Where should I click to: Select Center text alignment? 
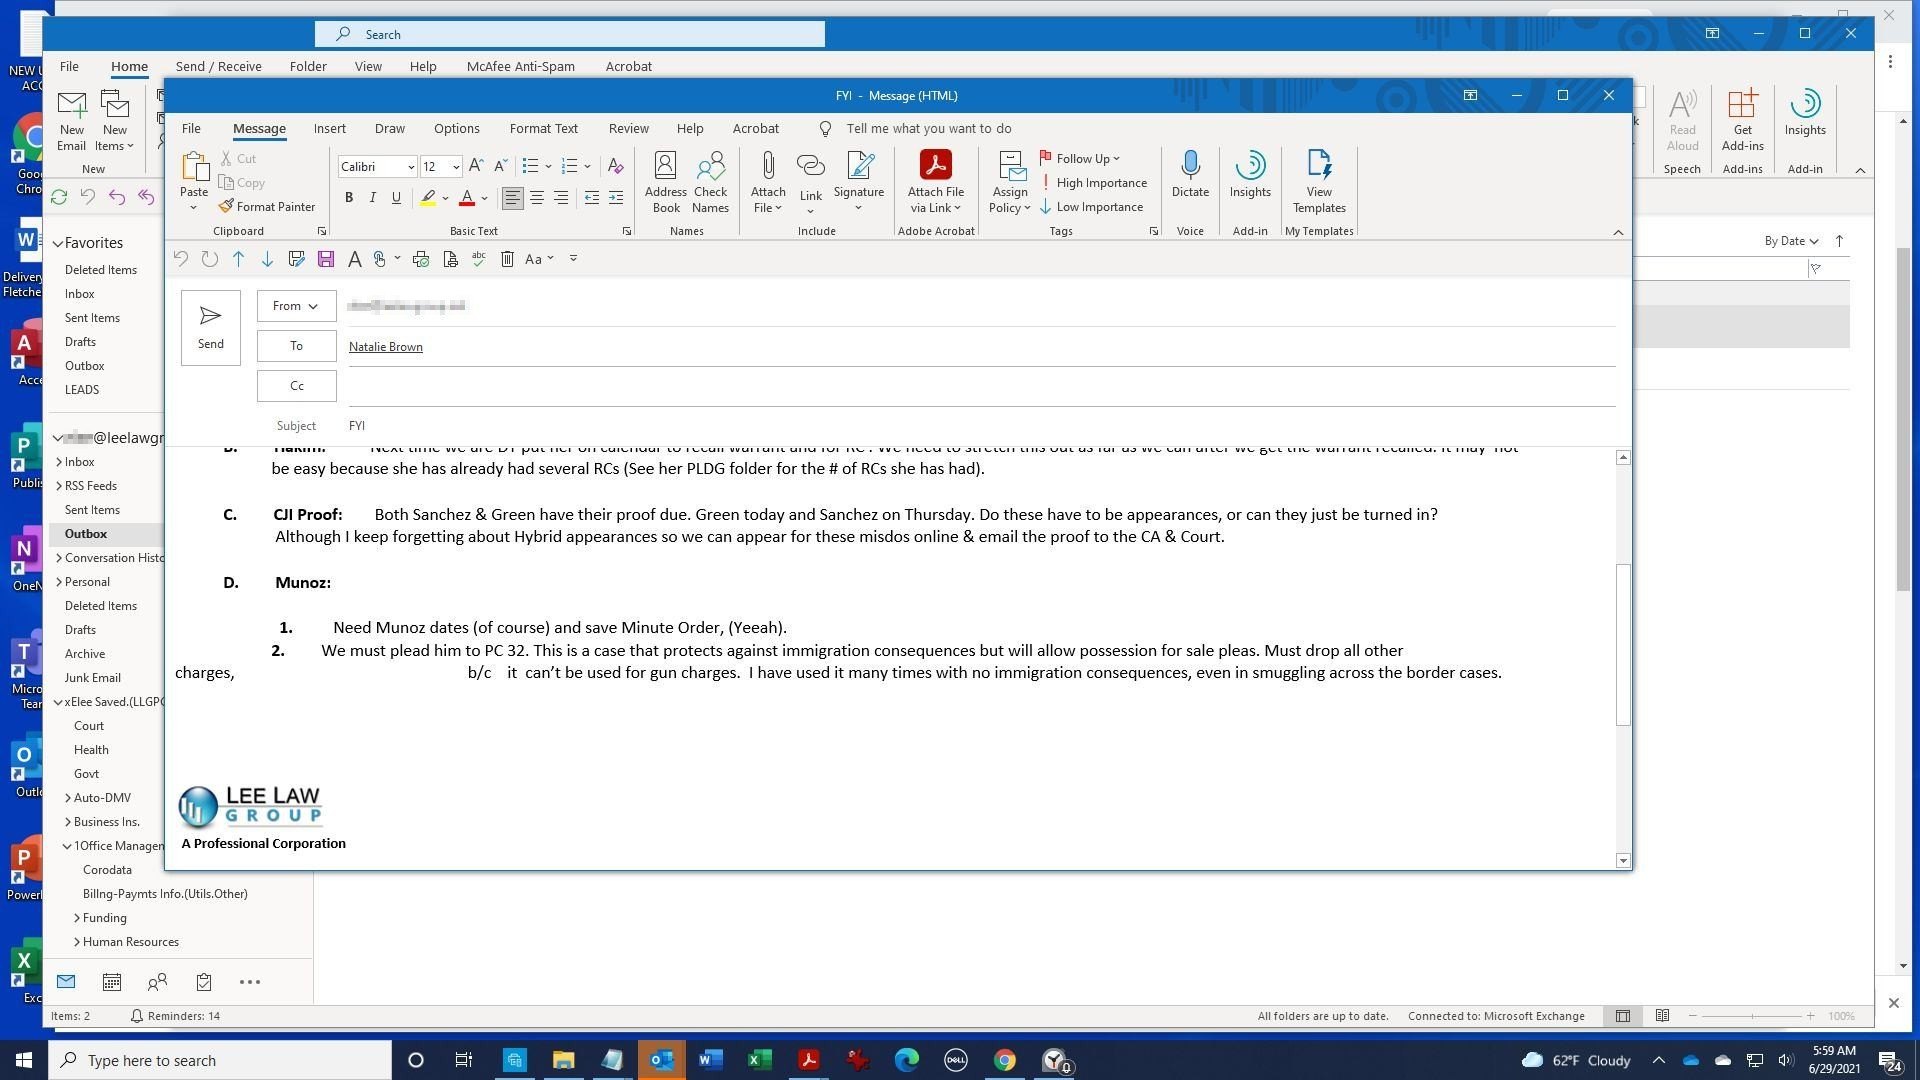coord(537,198)
